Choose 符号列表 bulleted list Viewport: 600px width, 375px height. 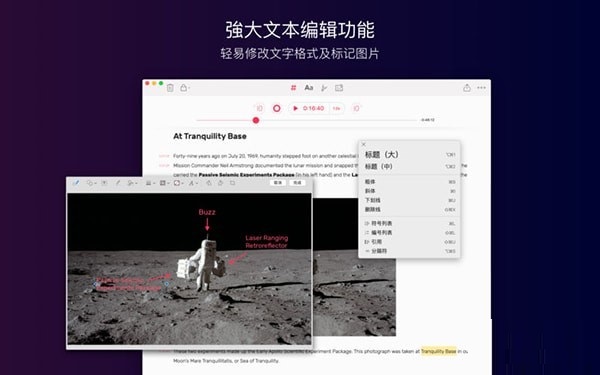(409, 223)
